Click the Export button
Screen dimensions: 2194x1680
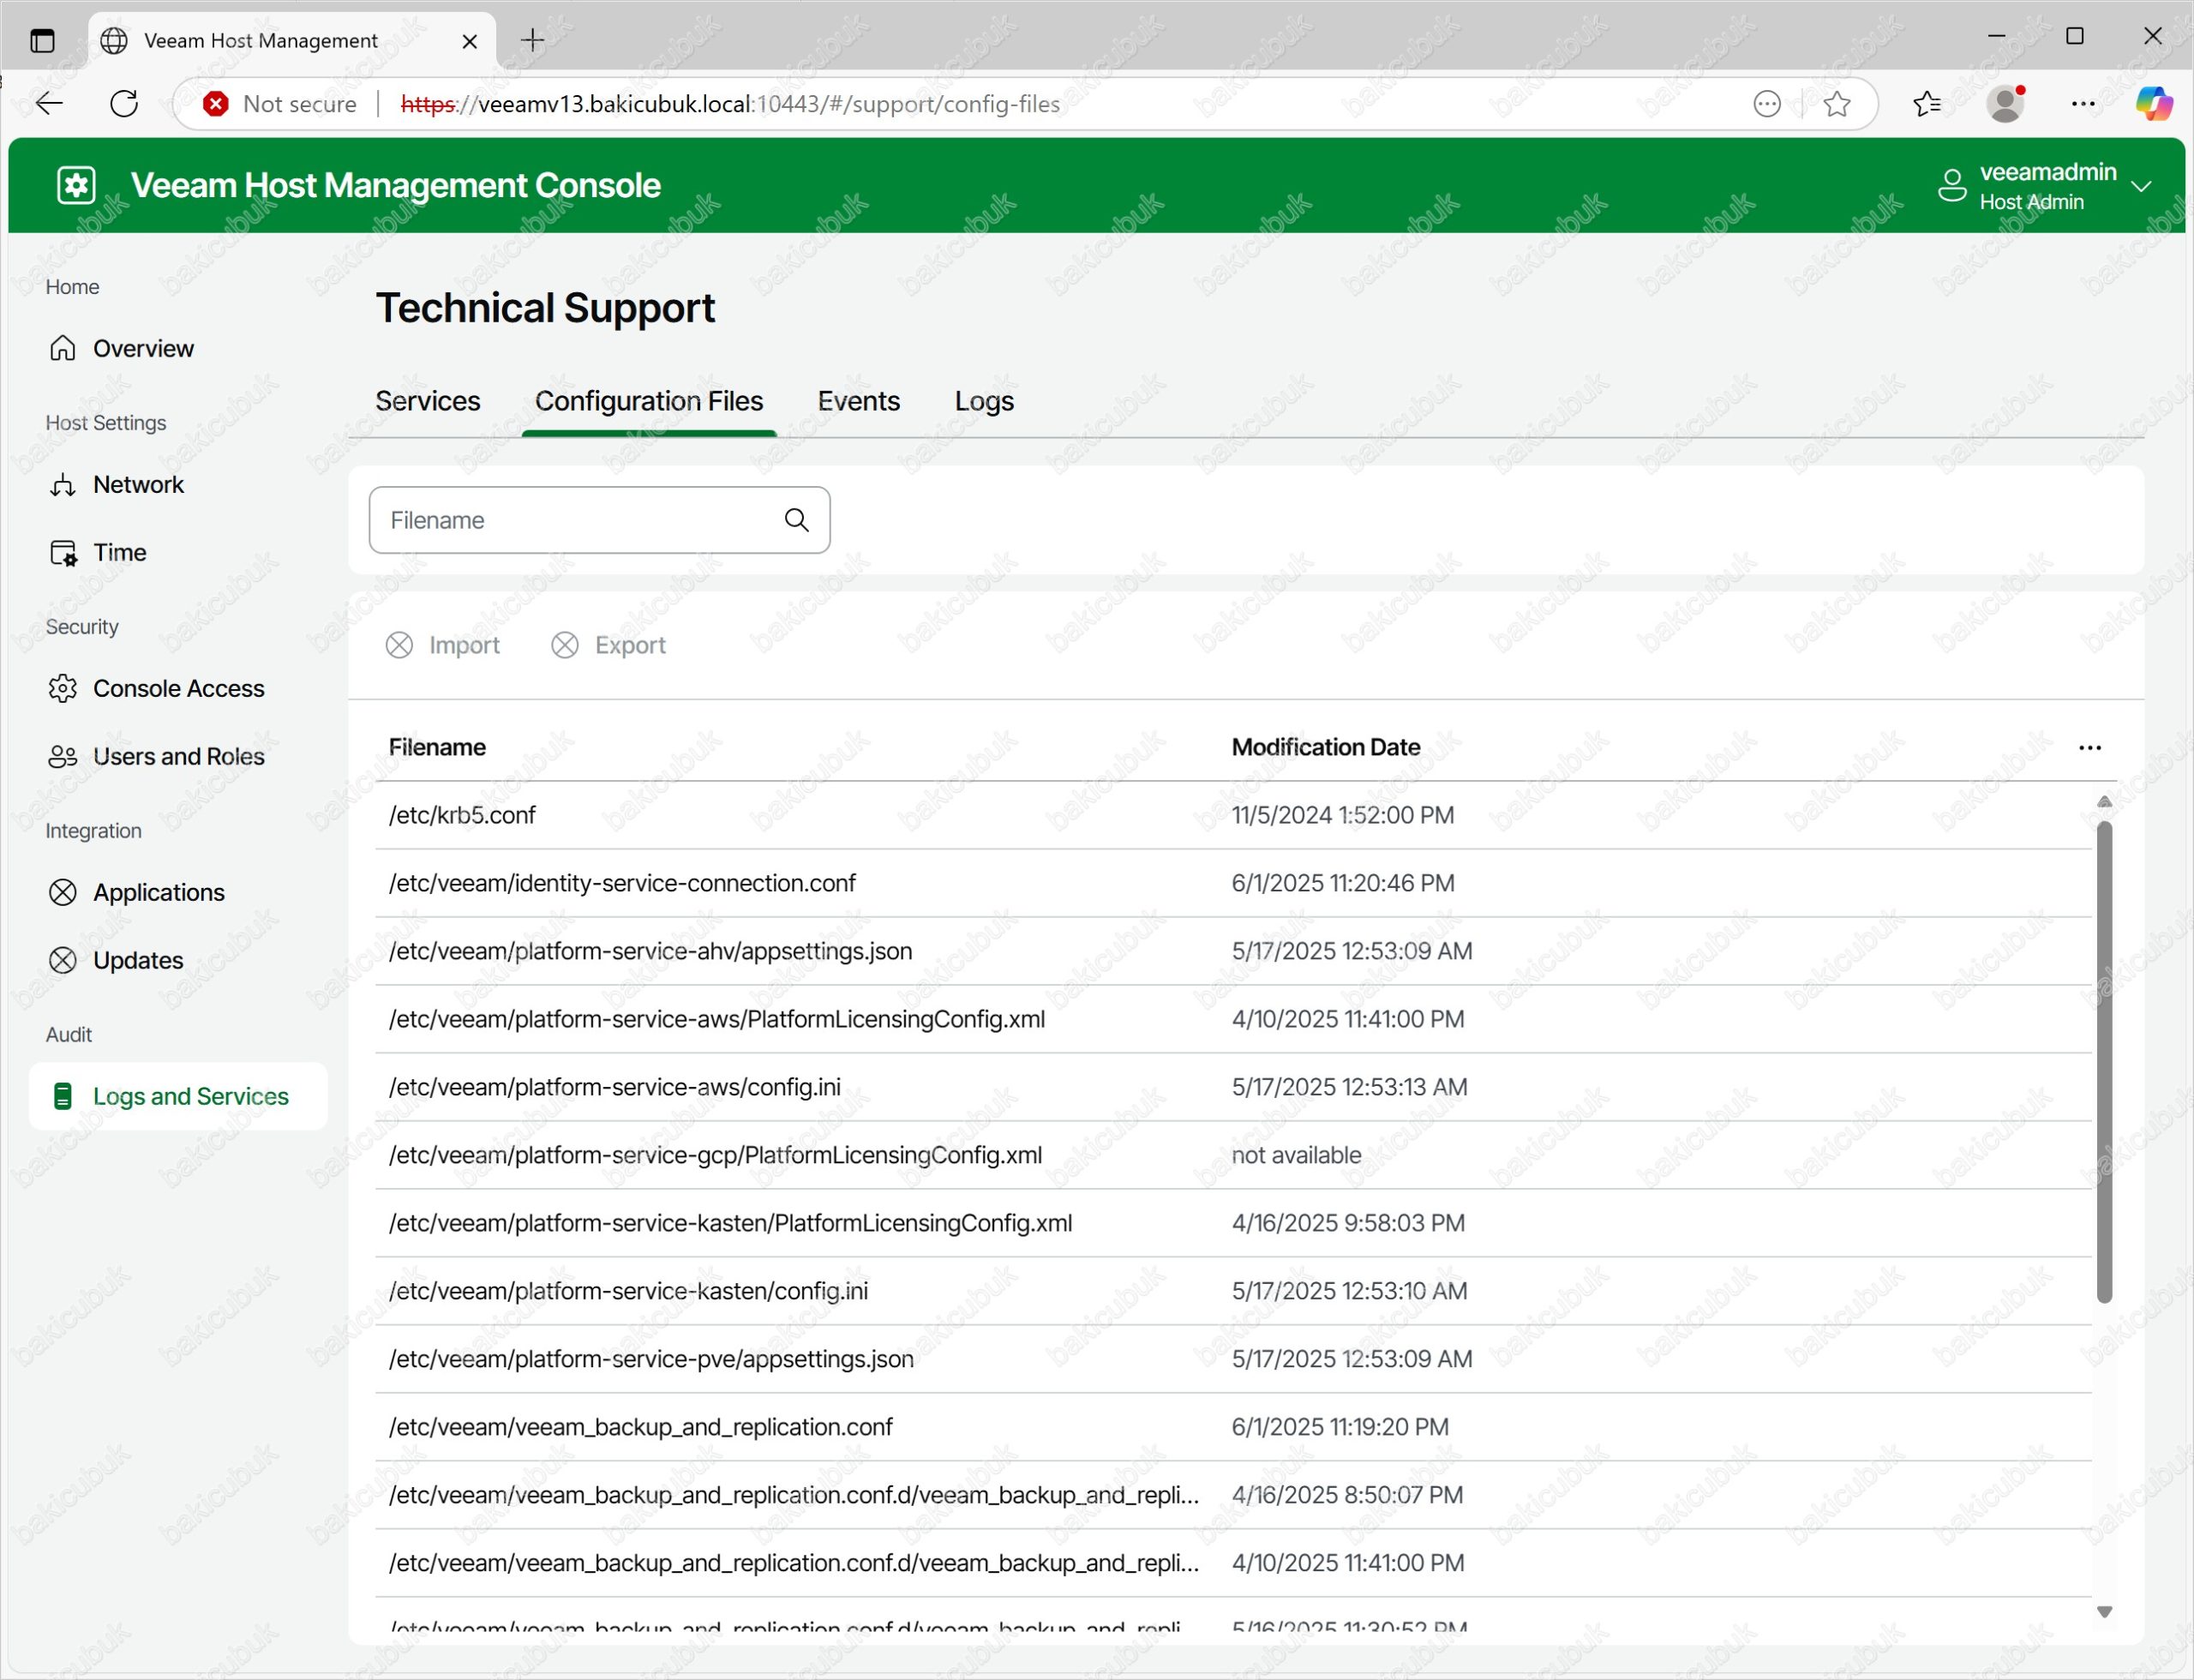(608, 645)
